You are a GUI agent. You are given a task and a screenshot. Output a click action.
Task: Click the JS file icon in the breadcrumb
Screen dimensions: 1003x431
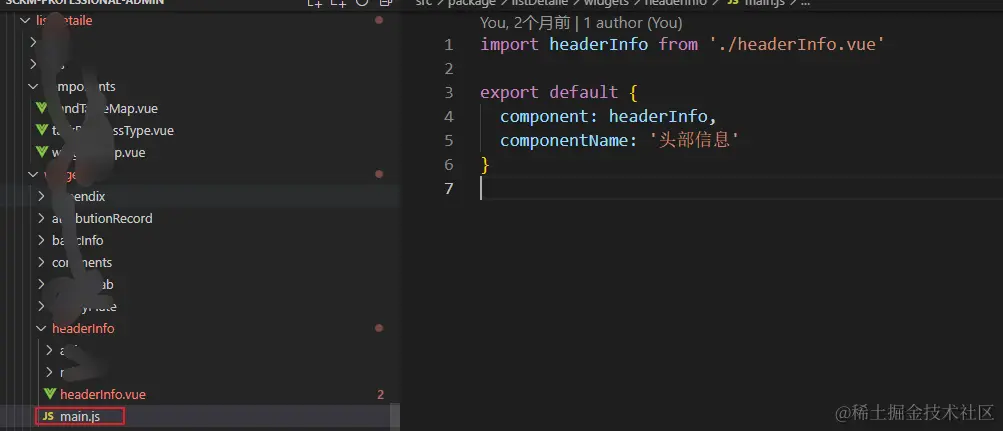(x=732, y=3)
